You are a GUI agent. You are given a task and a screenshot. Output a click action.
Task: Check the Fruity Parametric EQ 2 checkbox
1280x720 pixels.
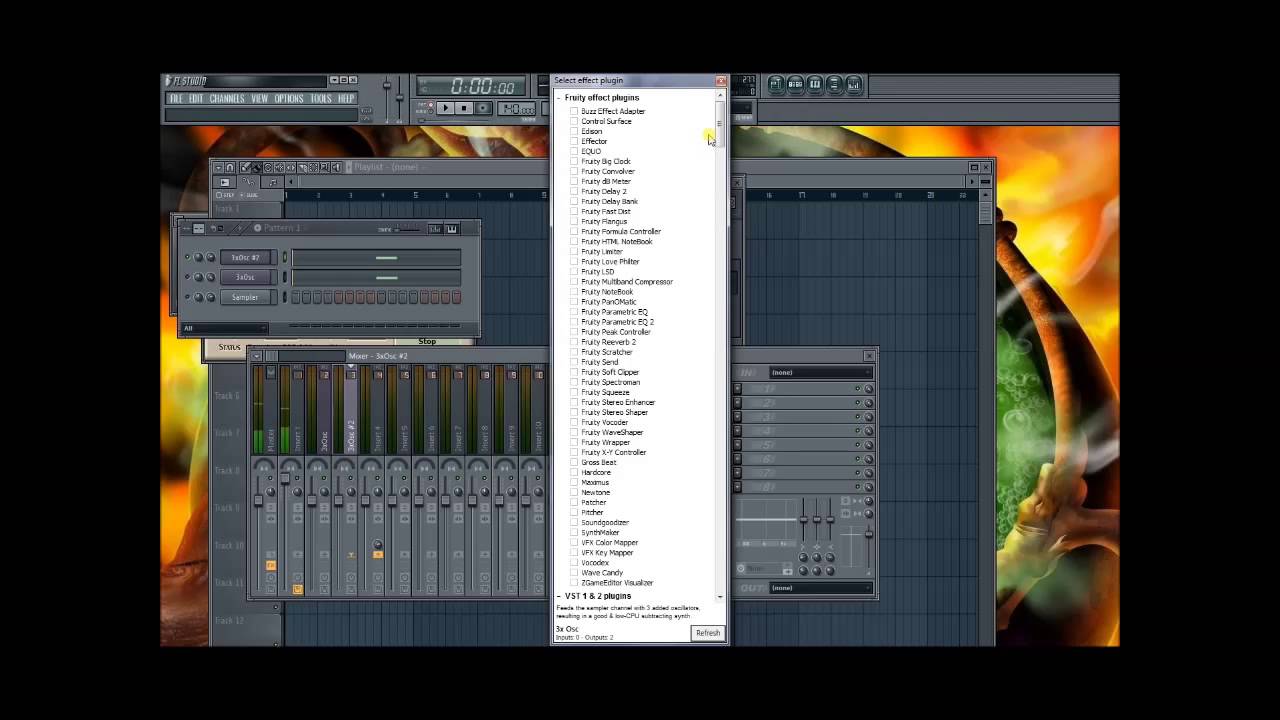[x=574, y=322]
